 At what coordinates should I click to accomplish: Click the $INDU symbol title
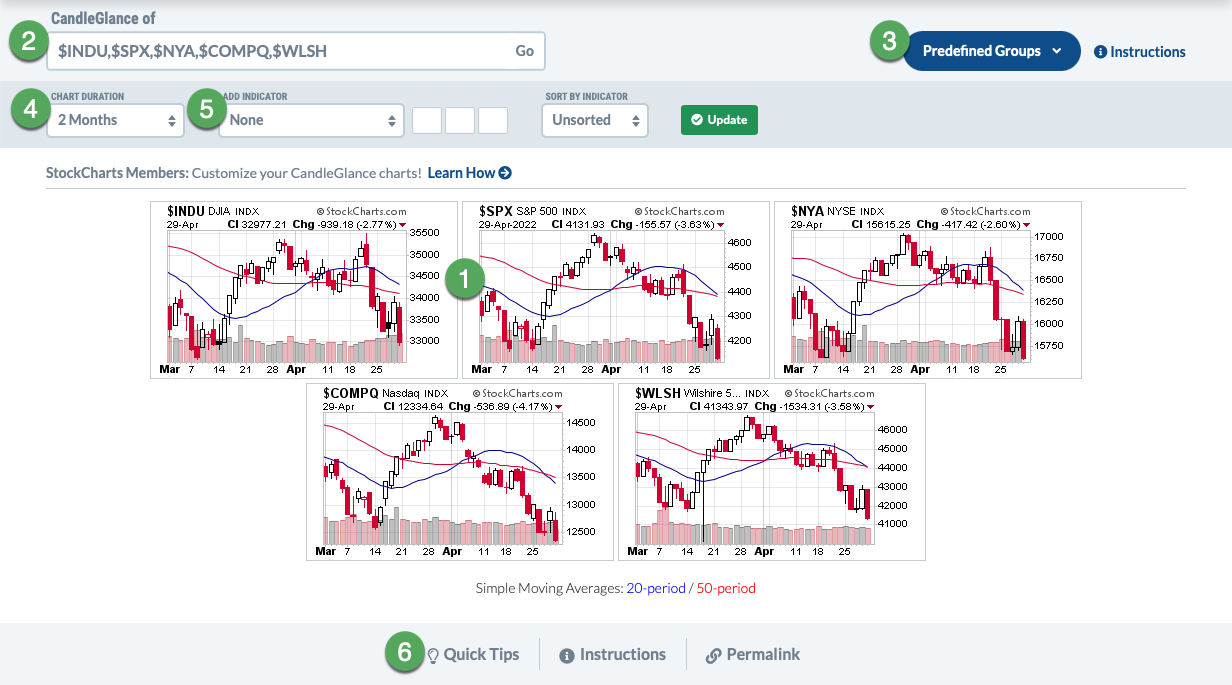[185, 211]
